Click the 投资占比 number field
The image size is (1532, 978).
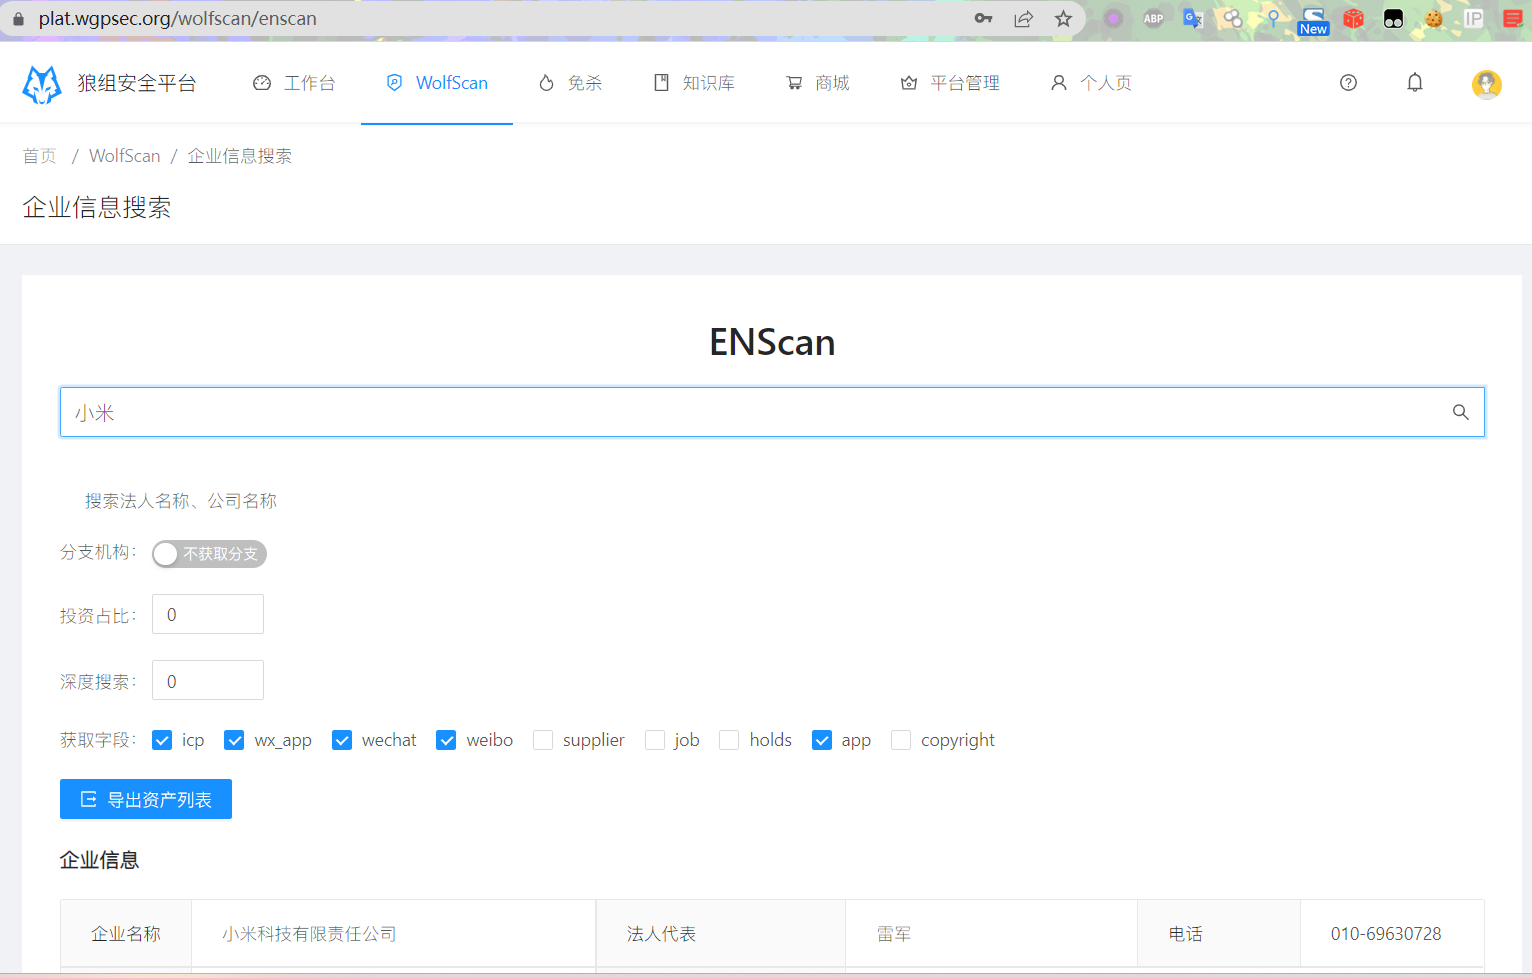[208, 614]
